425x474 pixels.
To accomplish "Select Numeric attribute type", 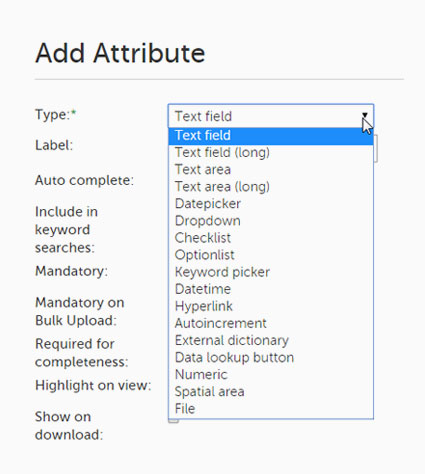I will point(271,375).
